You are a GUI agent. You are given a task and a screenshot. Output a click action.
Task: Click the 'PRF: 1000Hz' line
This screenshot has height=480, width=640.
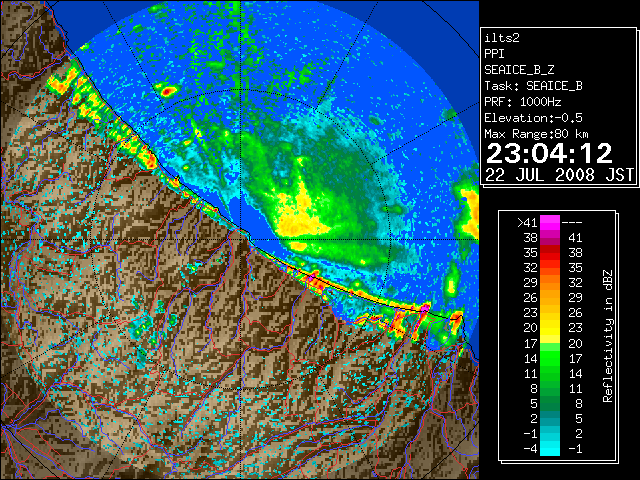[522, 102]
